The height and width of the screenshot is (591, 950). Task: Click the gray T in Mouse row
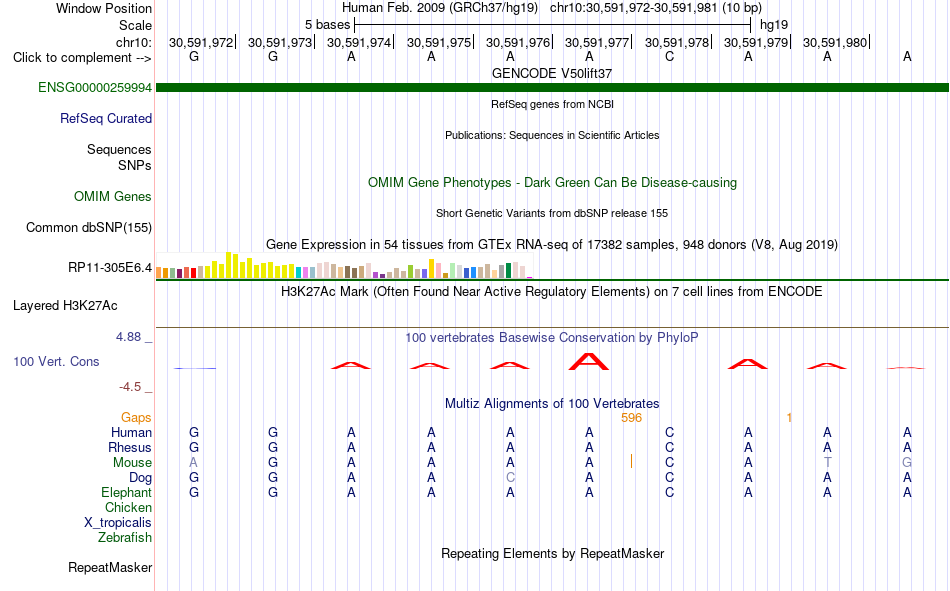(828, 462)
